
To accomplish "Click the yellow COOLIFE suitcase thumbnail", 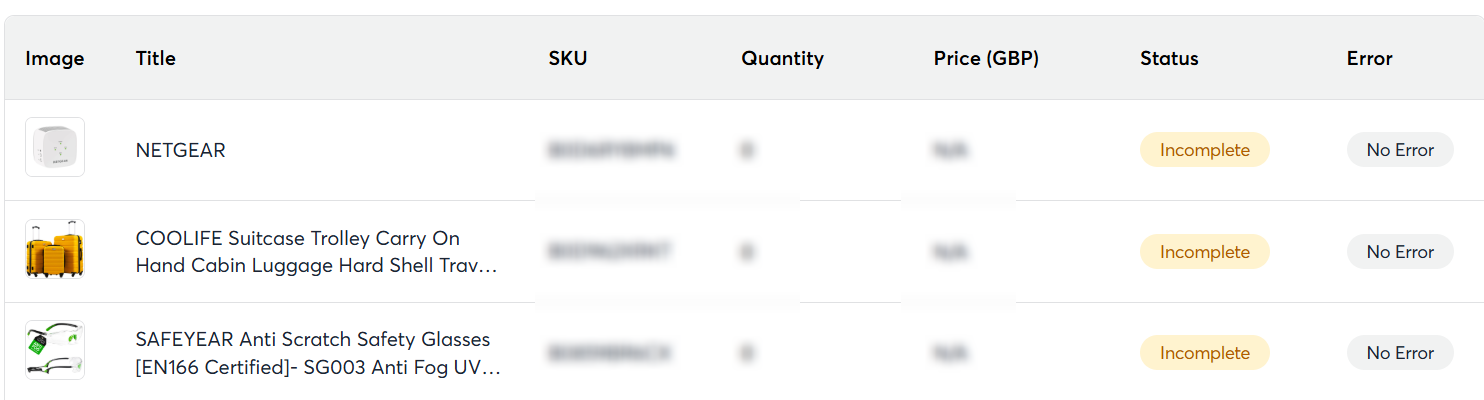I will point(55,250).
